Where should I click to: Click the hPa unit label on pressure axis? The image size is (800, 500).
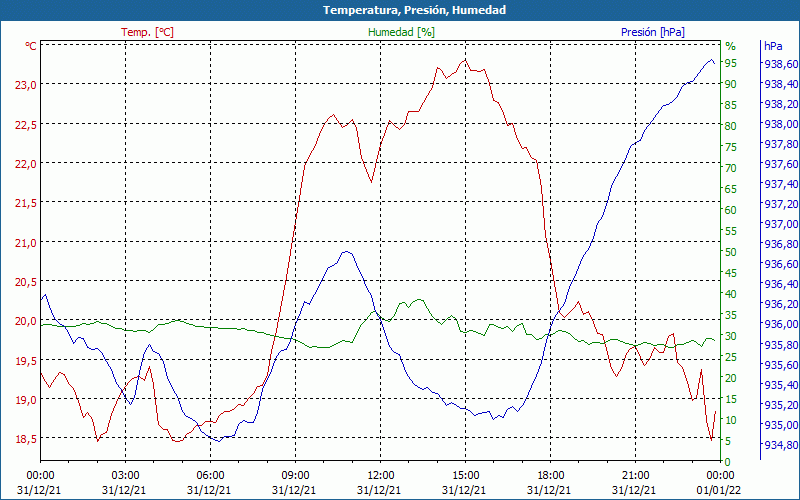point(773,46)
